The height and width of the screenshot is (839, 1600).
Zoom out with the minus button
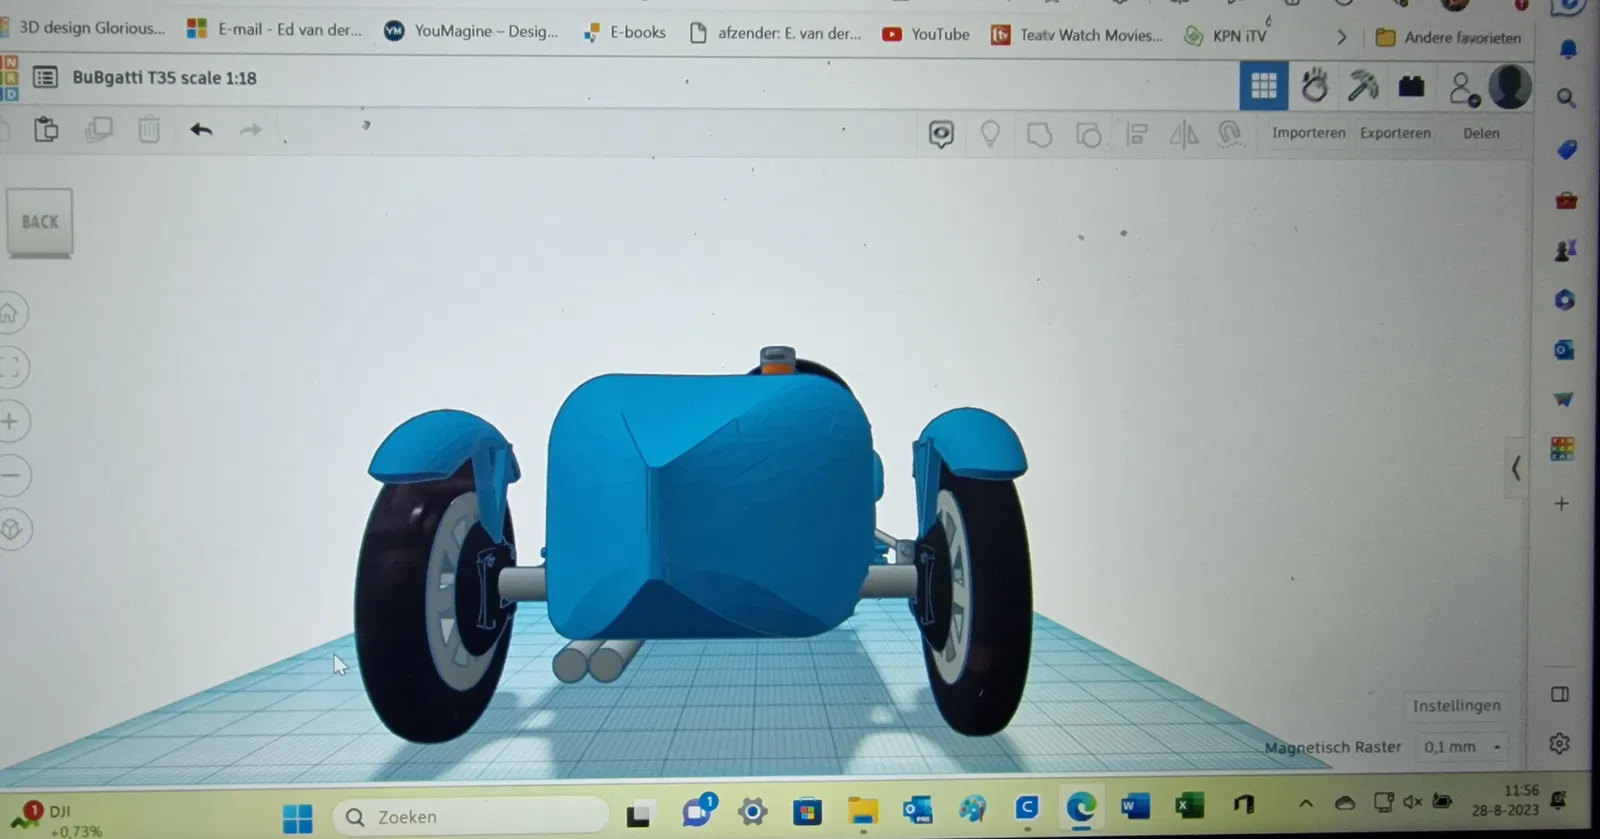pos(11,475)
